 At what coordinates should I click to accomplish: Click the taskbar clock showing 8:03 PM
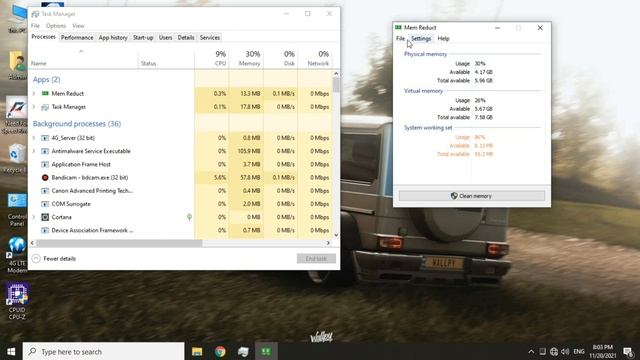coord(602,351)
